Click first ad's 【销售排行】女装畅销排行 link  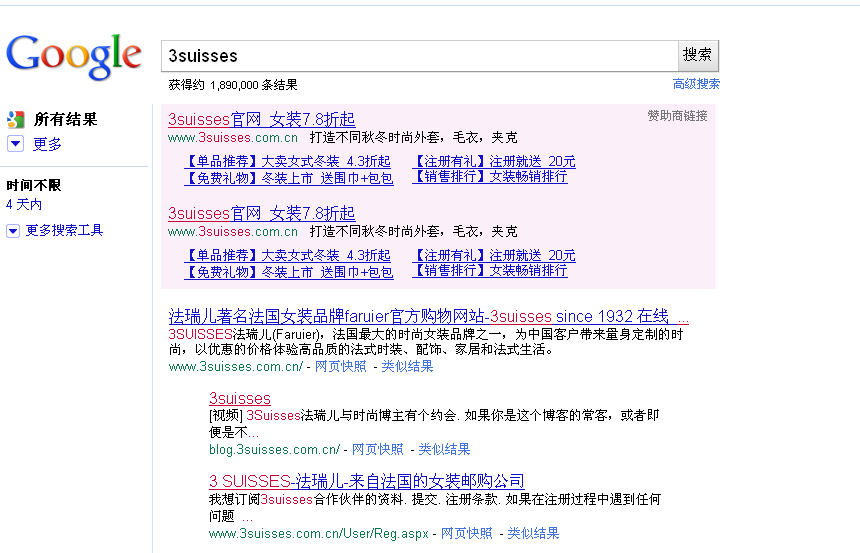[490, 177]
